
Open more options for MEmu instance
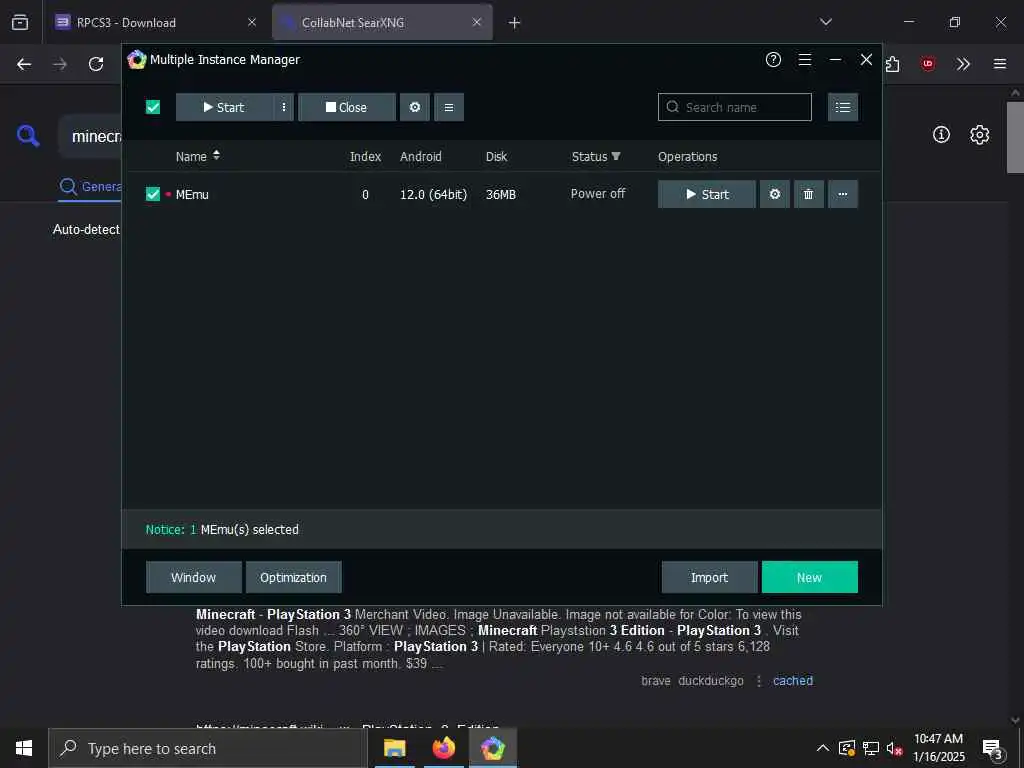(x=843, y=194)
